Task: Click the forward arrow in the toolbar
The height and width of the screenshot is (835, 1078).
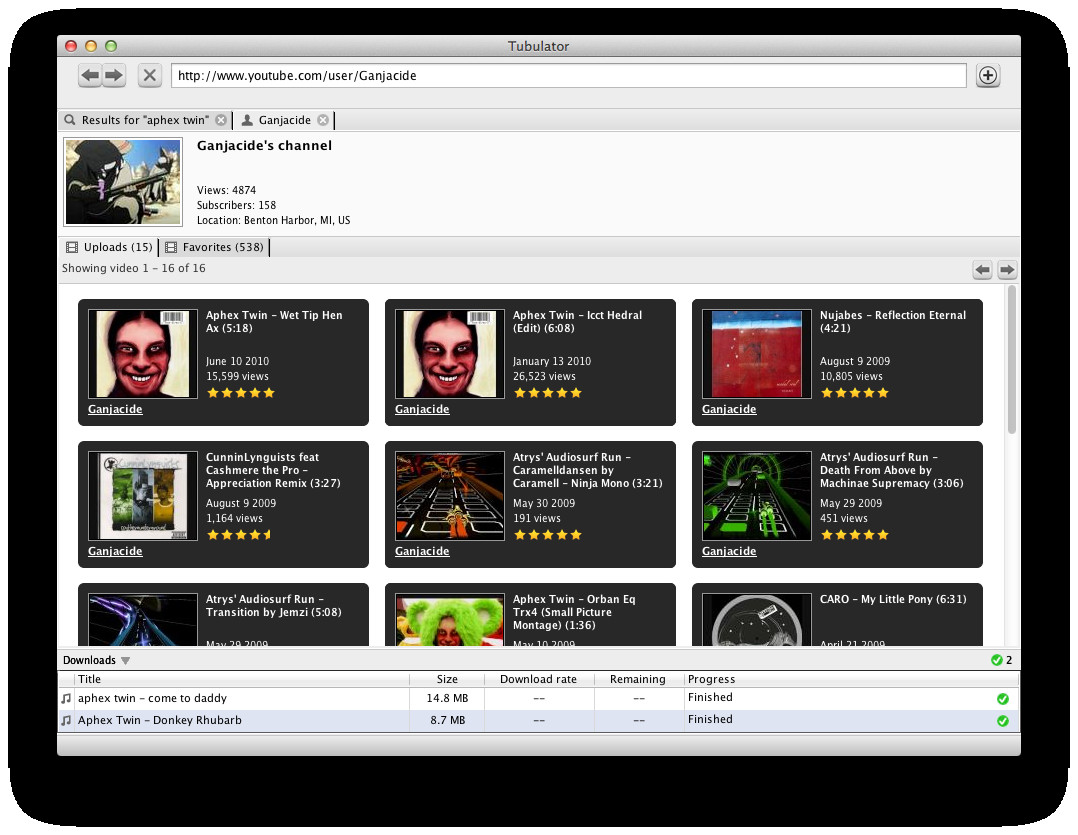Action: (114, 75)
